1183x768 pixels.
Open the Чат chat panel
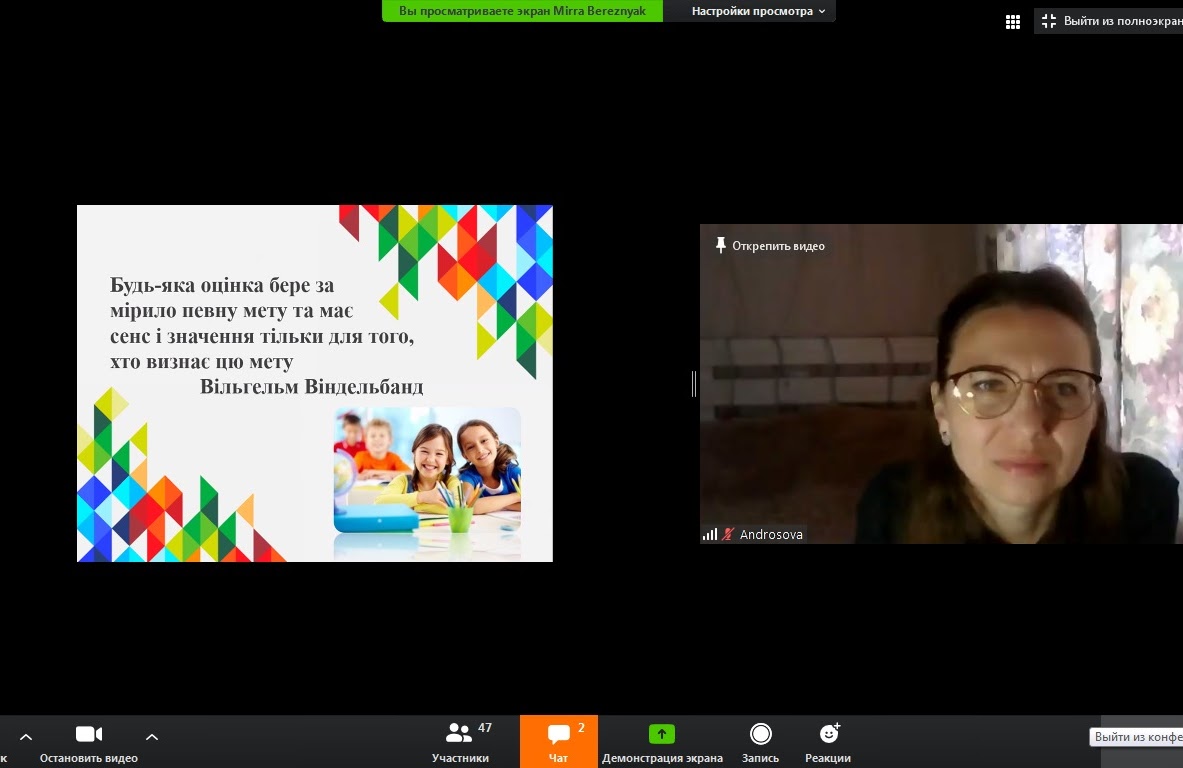(558, 741)
